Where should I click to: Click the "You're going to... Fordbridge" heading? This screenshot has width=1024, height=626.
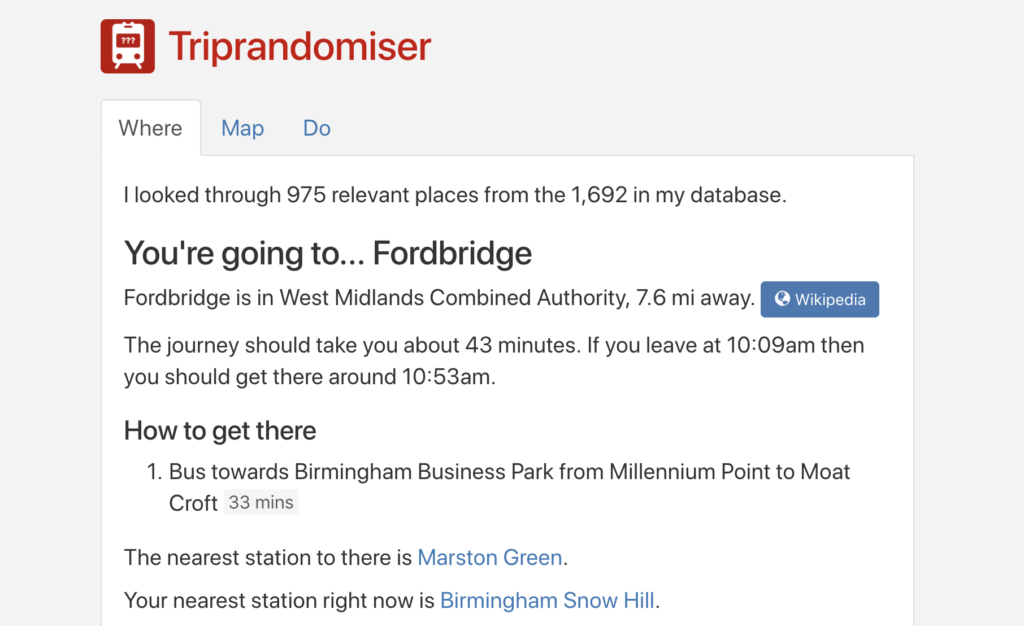click(327, 253)
